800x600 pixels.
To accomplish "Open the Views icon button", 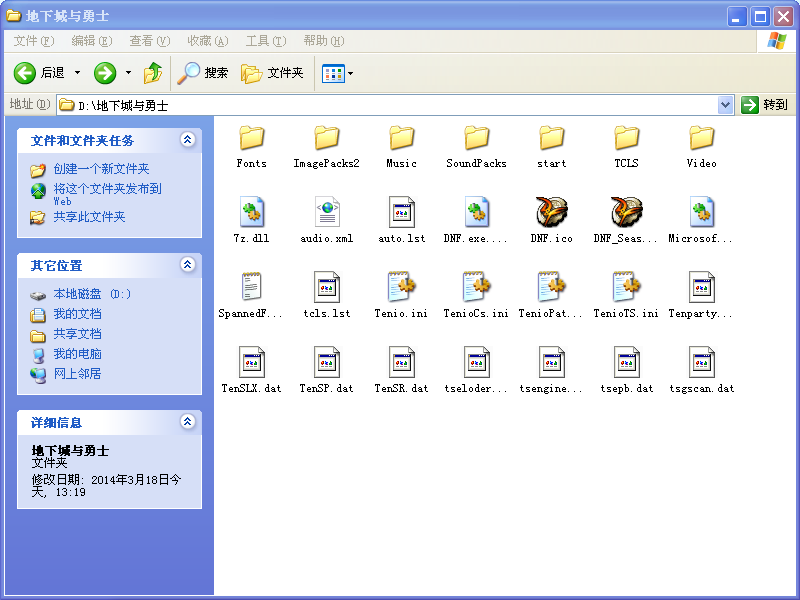I will (x=333, y=73).
